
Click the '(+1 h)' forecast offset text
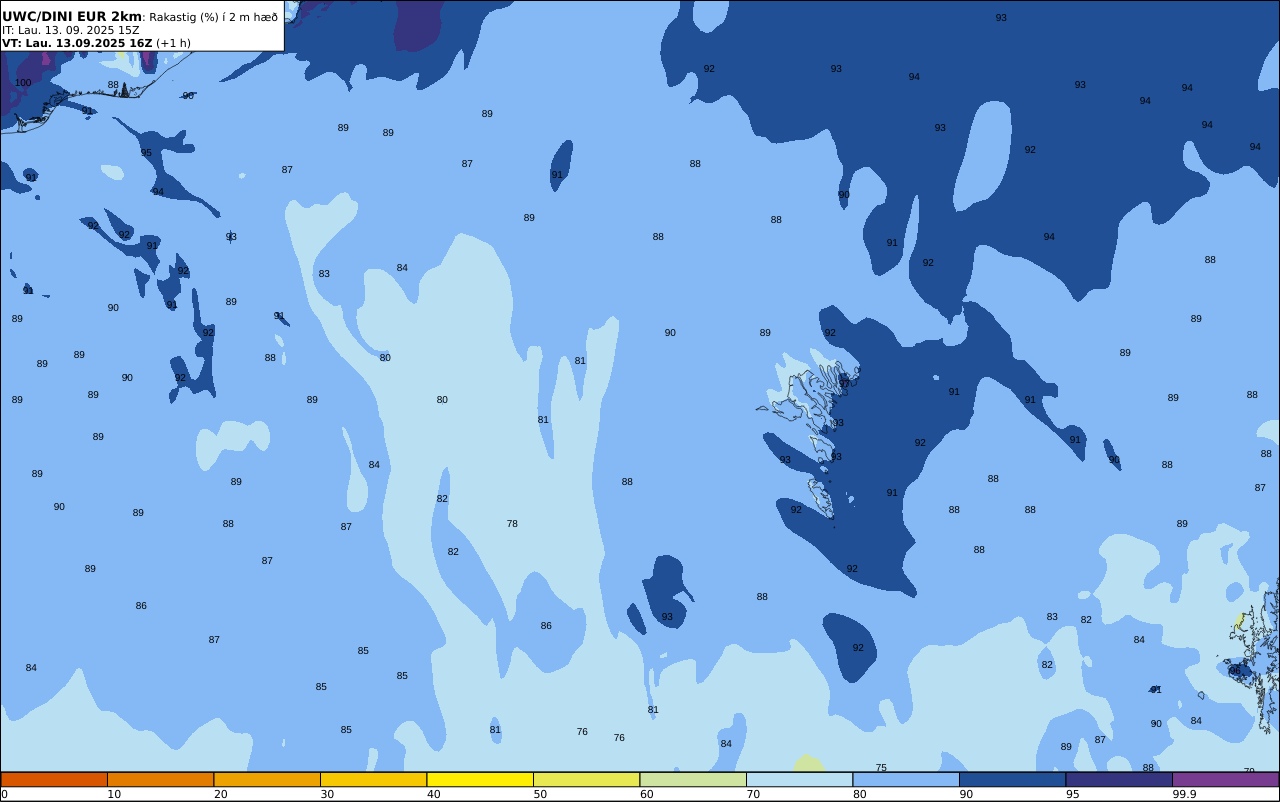pyautogui.click(x=173, y=43)
